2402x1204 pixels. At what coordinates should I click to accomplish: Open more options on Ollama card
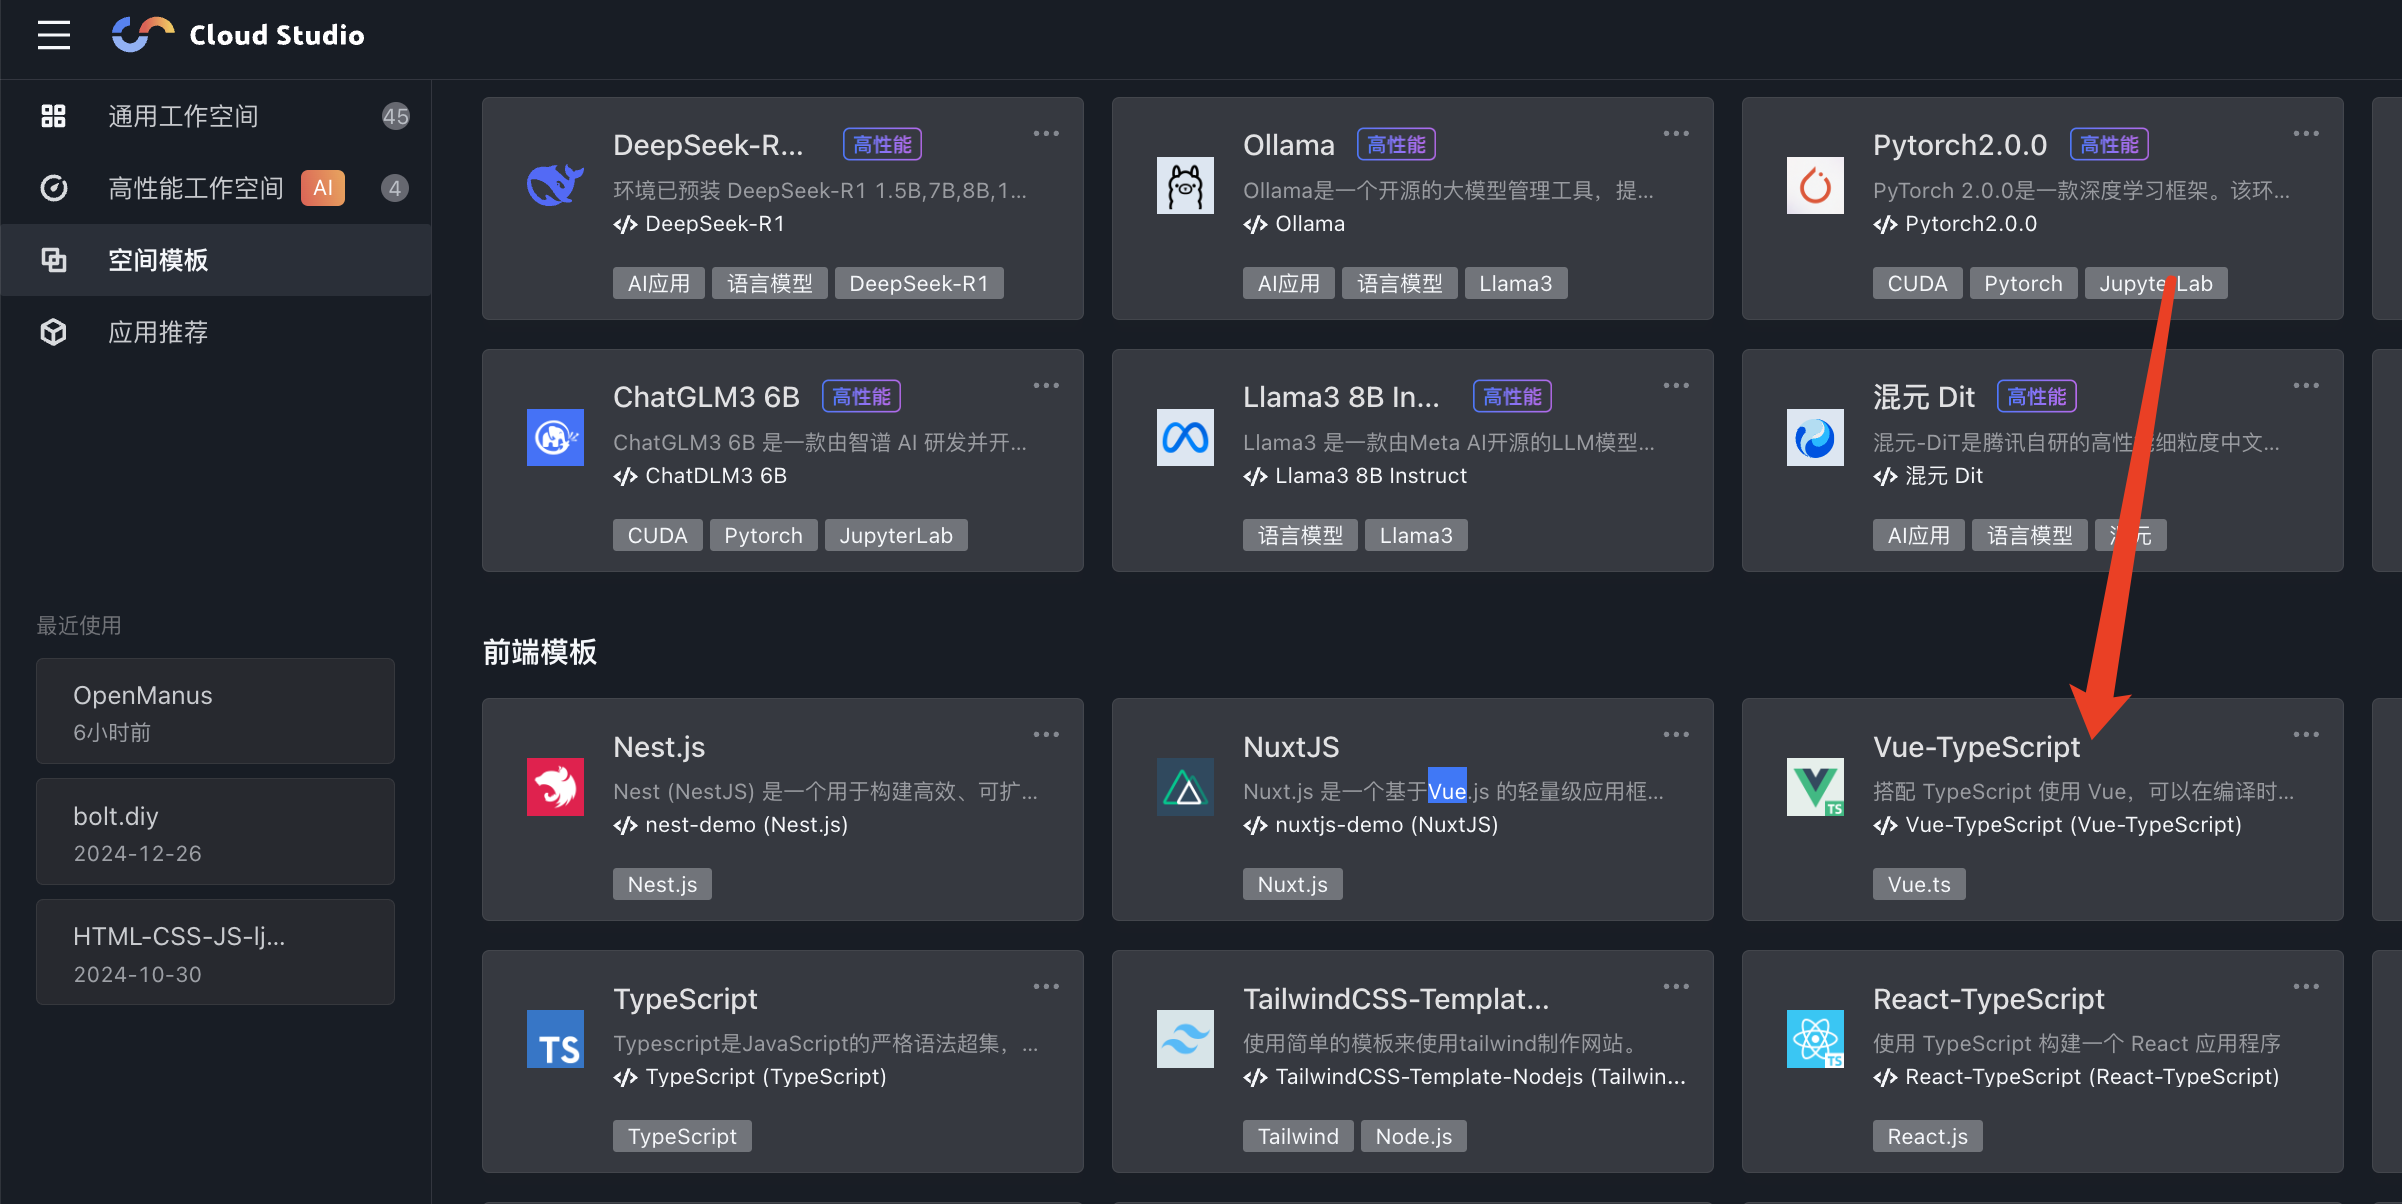click(1676, 133)
